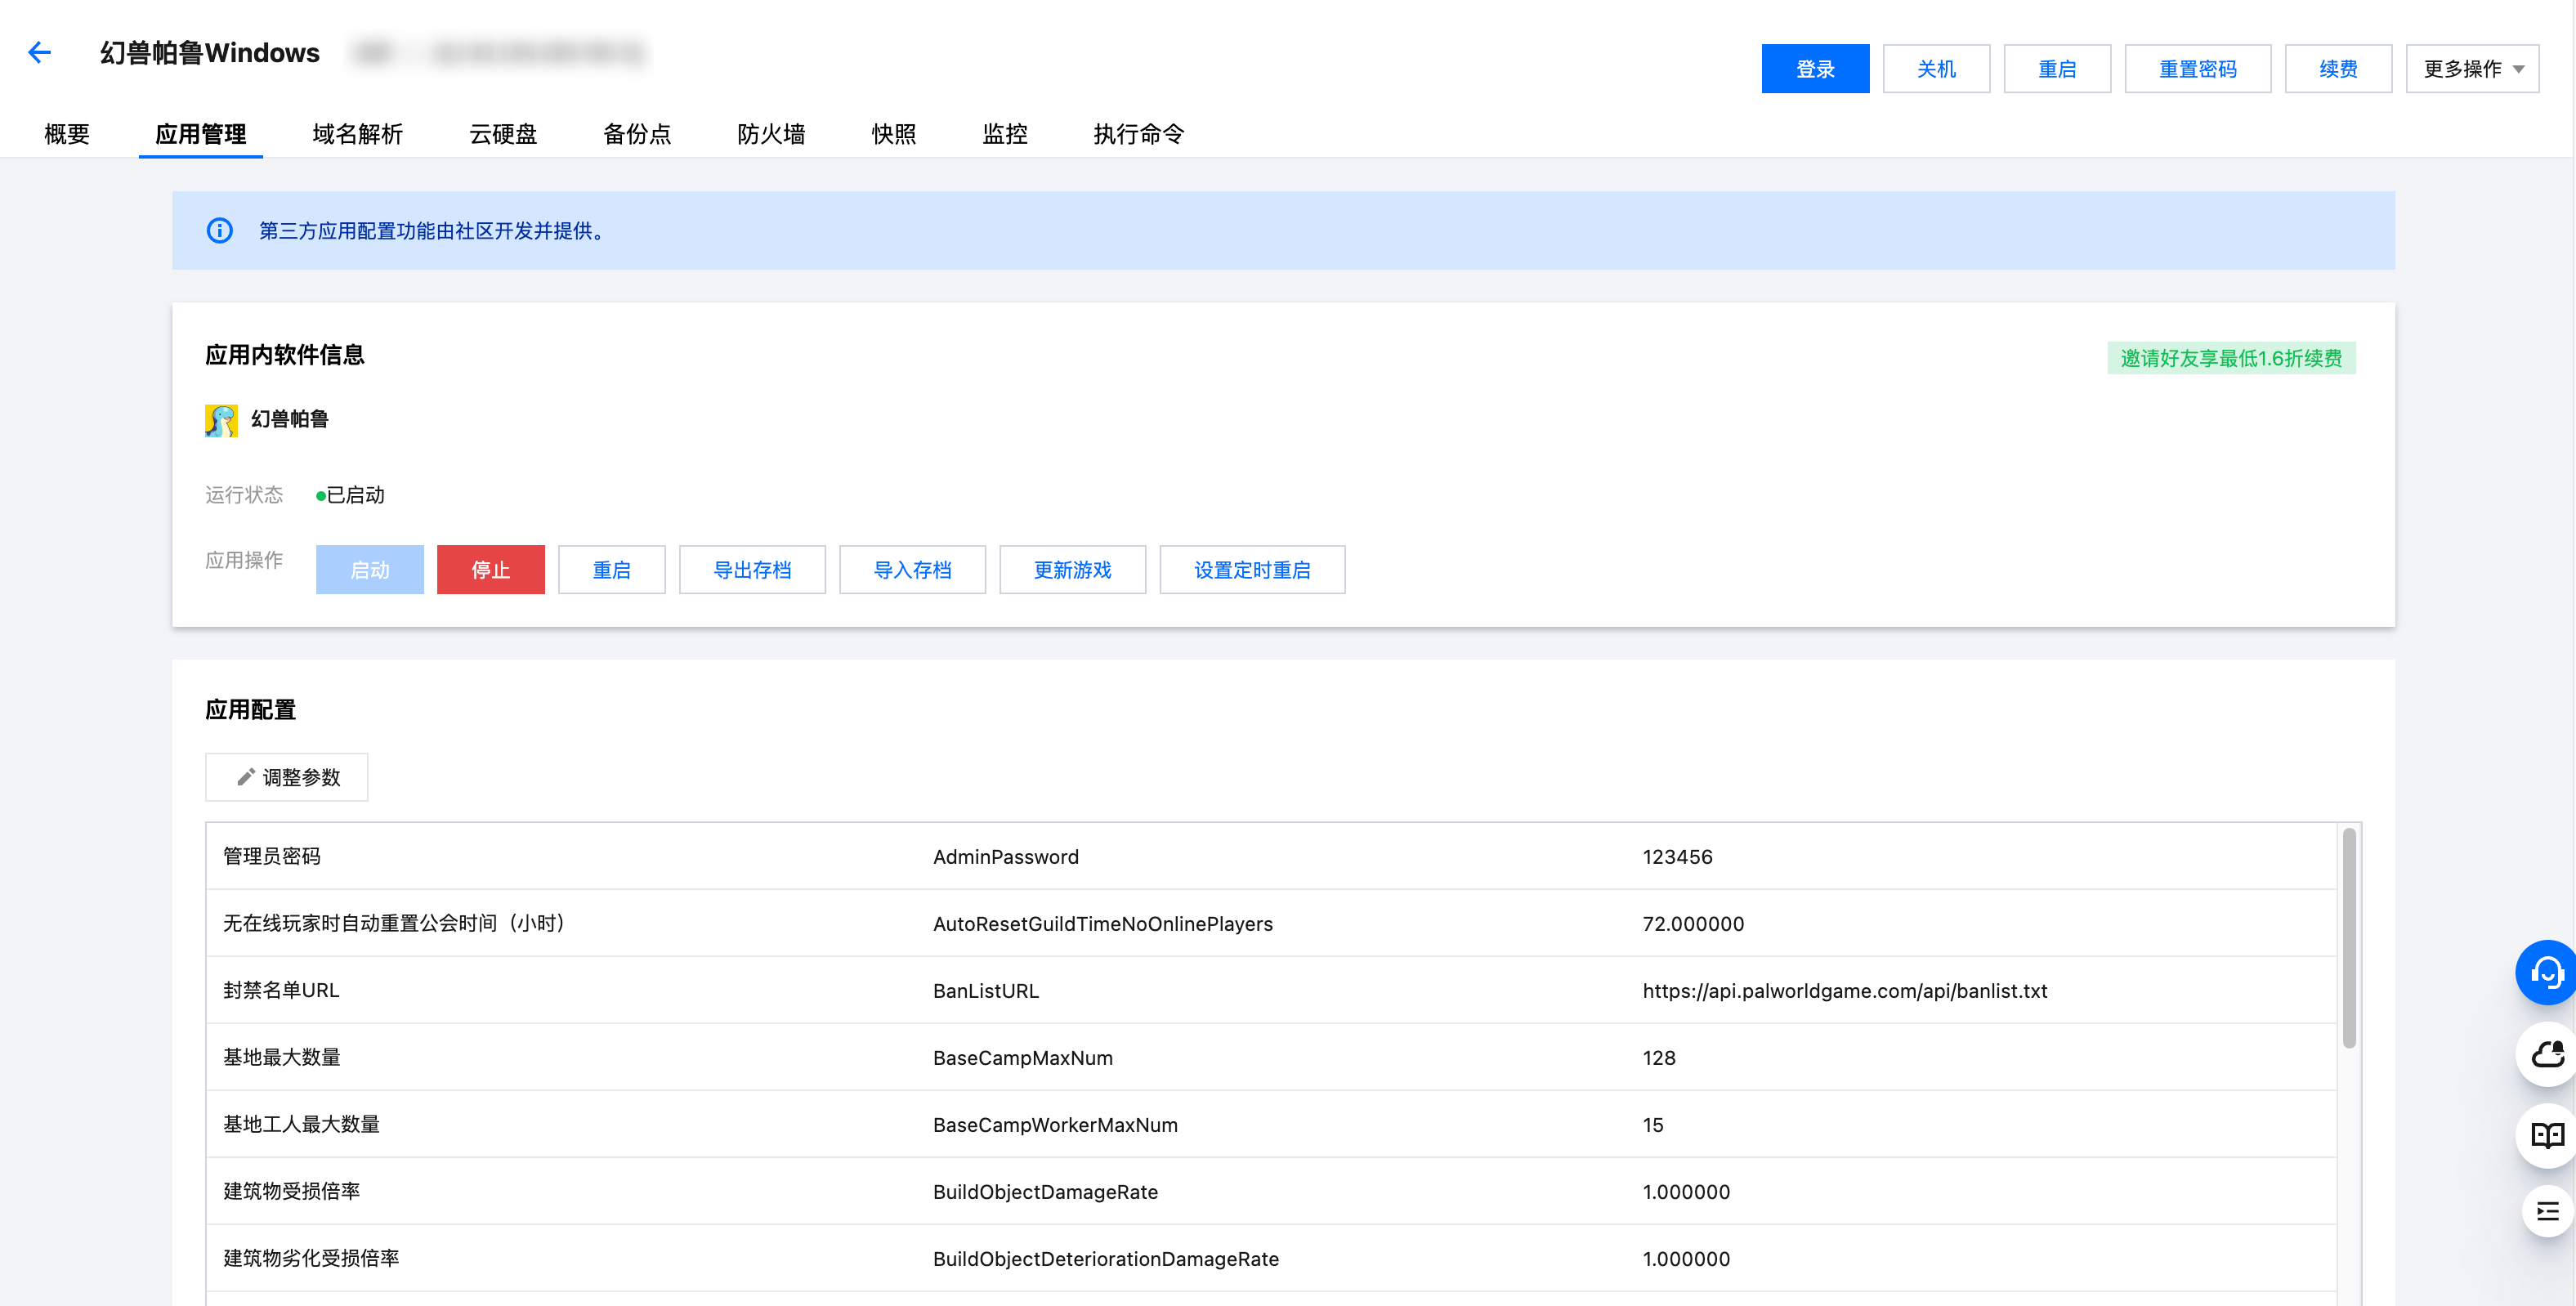Open the documentation book icon

2547,1136
